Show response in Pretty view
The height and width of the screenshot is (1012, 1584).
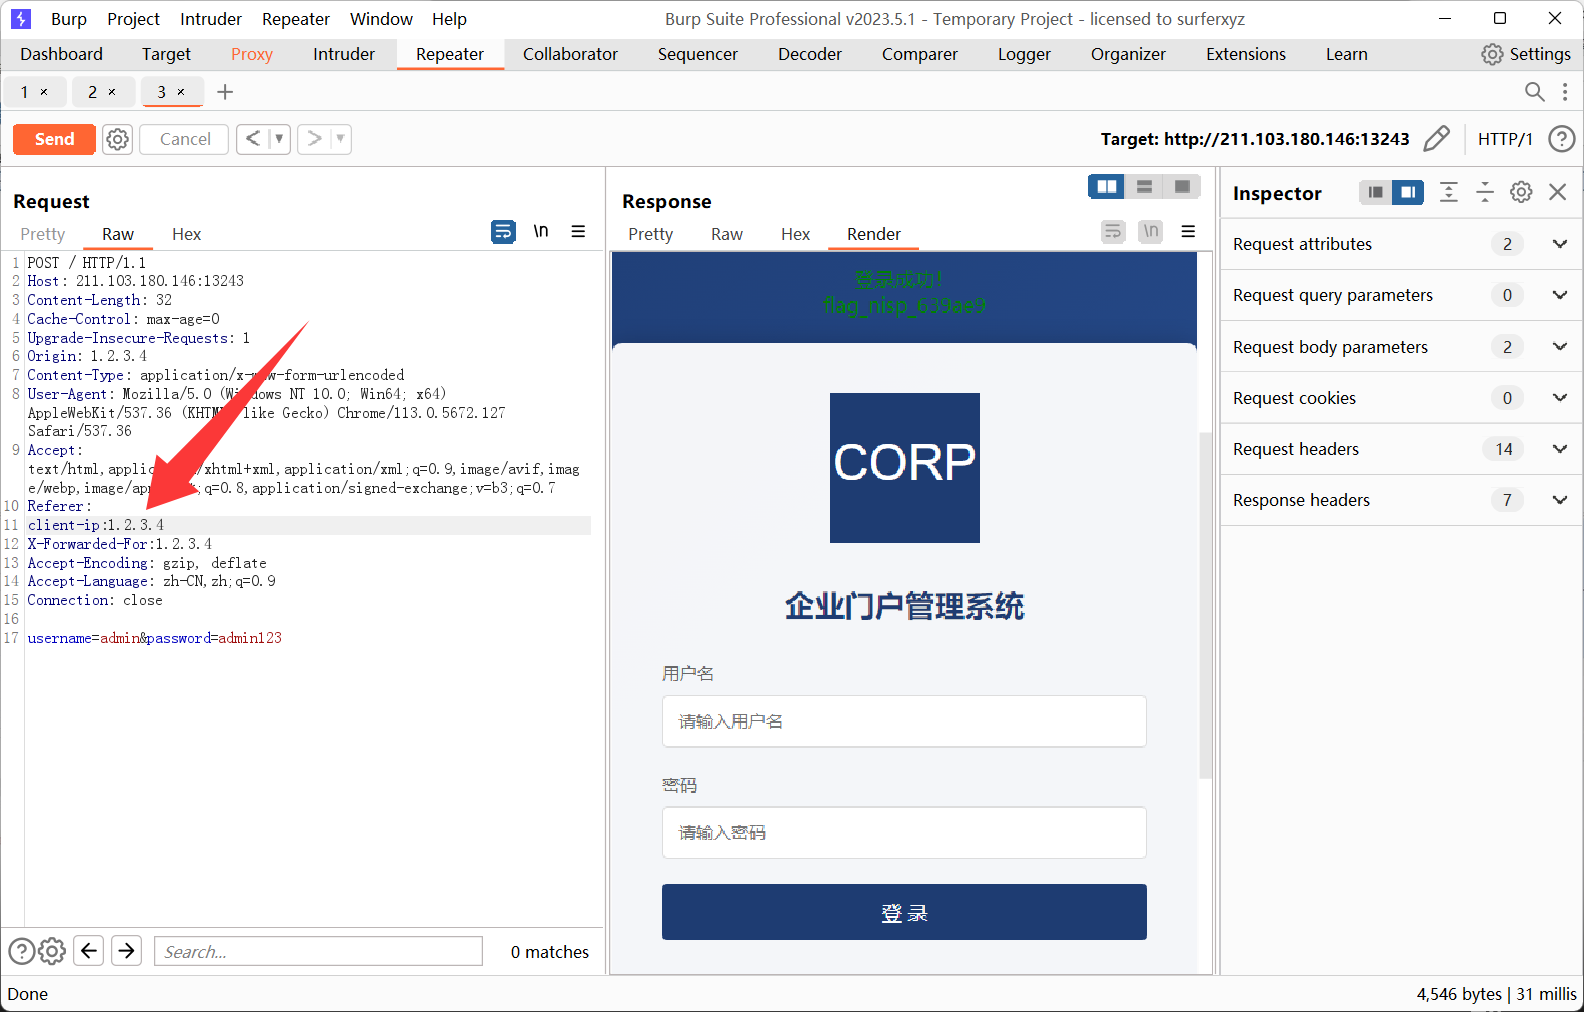pos(650,234)
